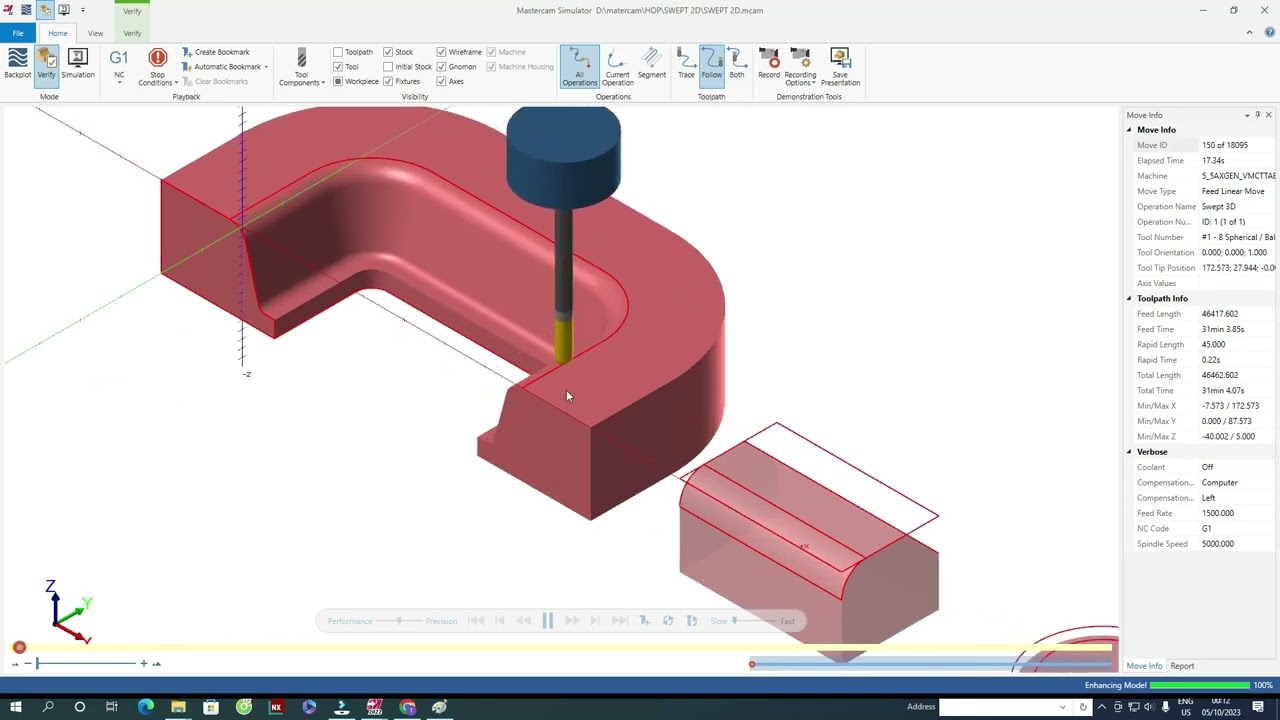Step back one move
Image resolution: width=1280 pixels, height=720 pixels.
(x=500, y=621)
